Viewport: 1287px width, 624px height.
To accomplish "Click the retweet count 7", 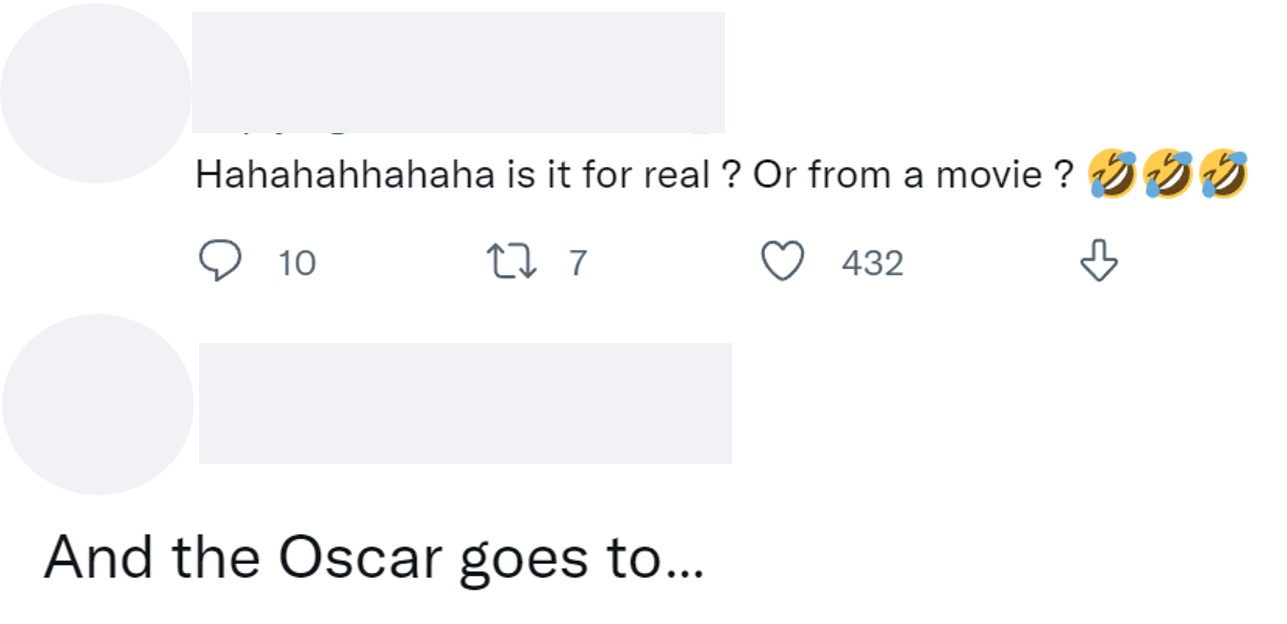I will coord(577,263).
